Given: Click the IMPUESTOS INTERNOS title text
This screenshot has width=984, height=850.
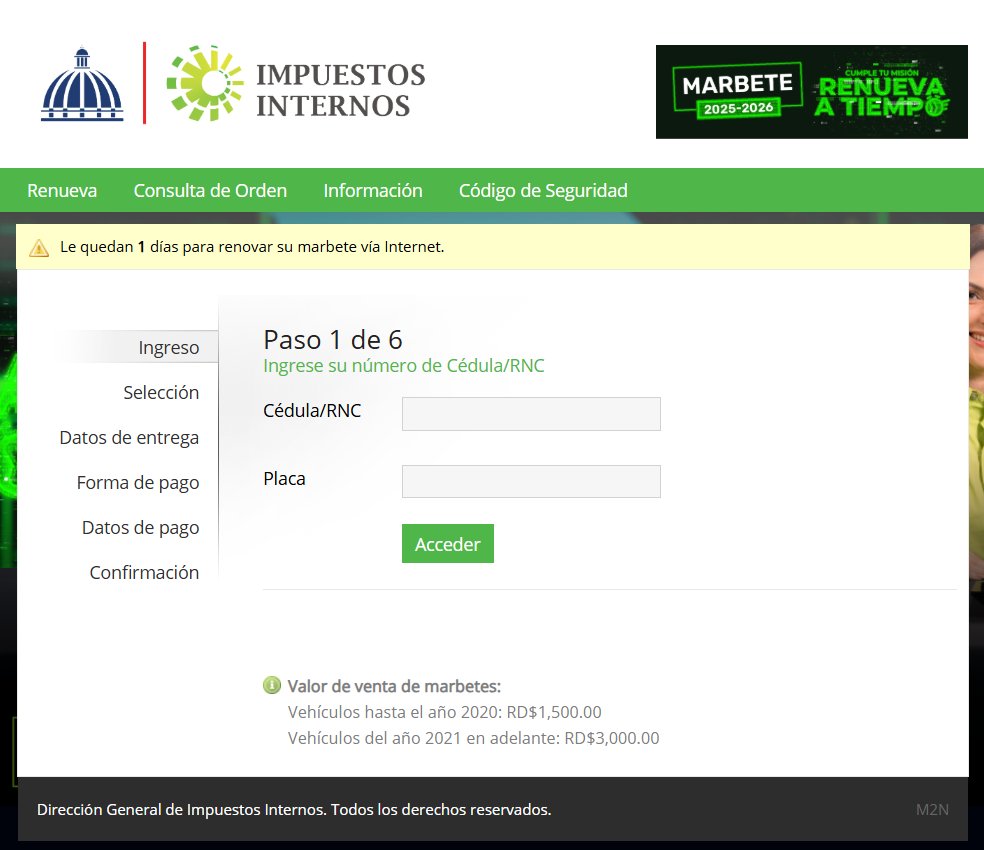Looking at the screenshot, I should pos(340,90).
